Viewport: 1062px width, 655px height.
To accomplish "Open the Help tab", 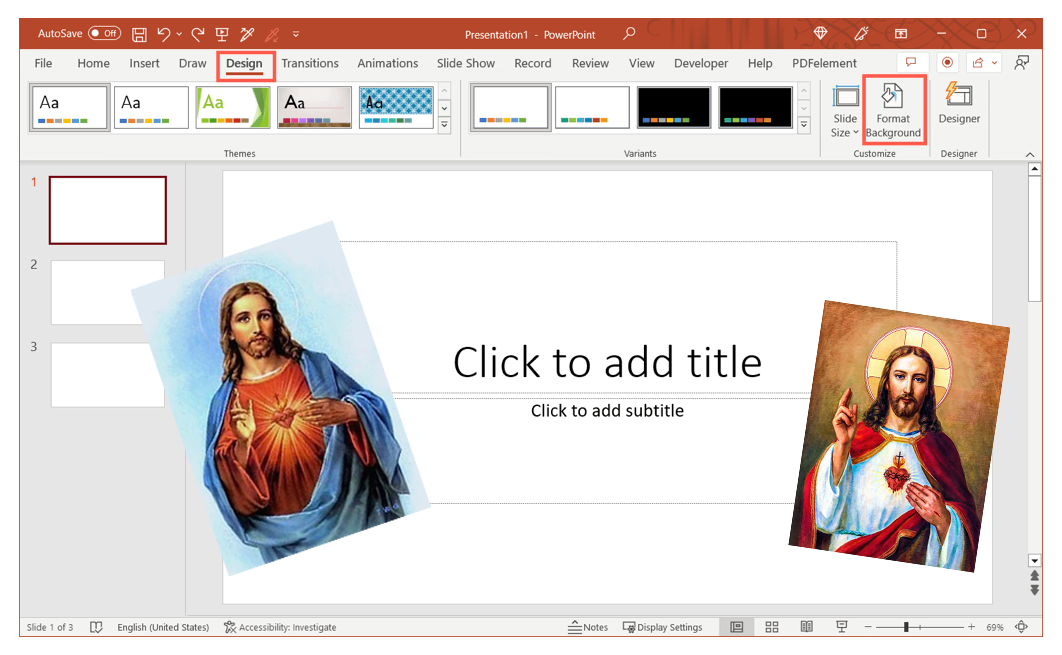I will tap(760, 63).
